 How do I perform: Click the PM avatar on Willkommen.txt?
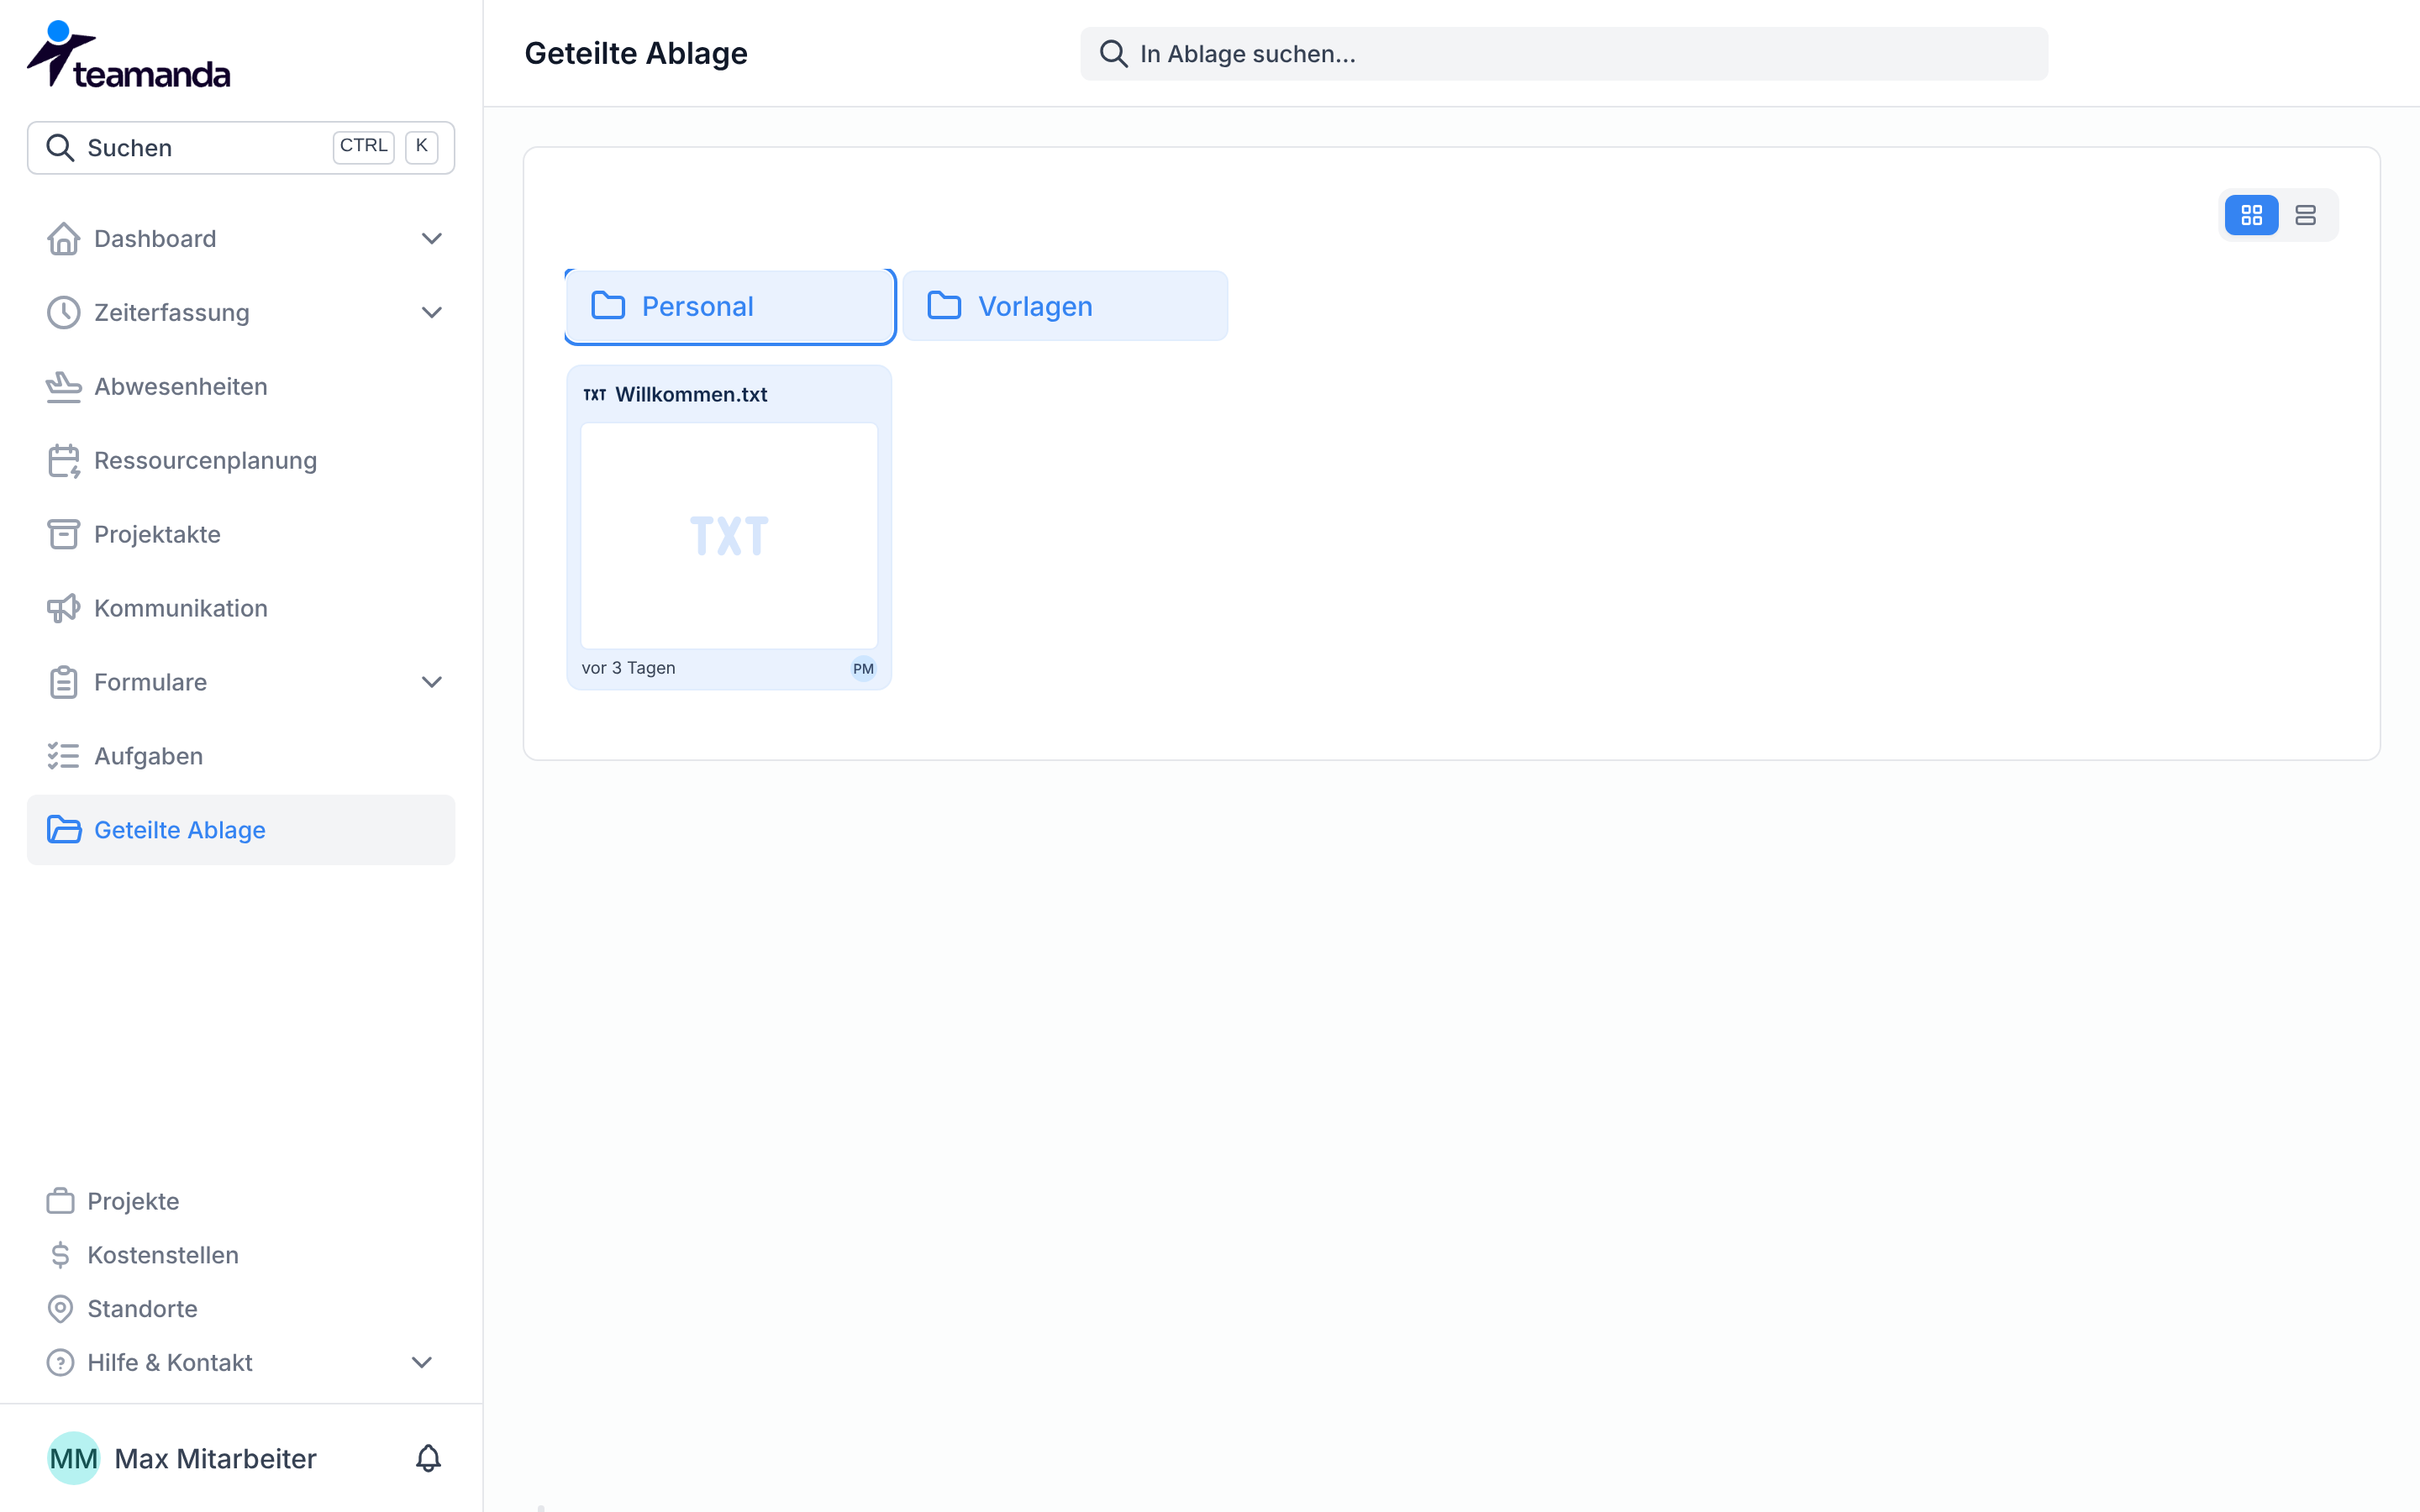[x=863, y=669]
